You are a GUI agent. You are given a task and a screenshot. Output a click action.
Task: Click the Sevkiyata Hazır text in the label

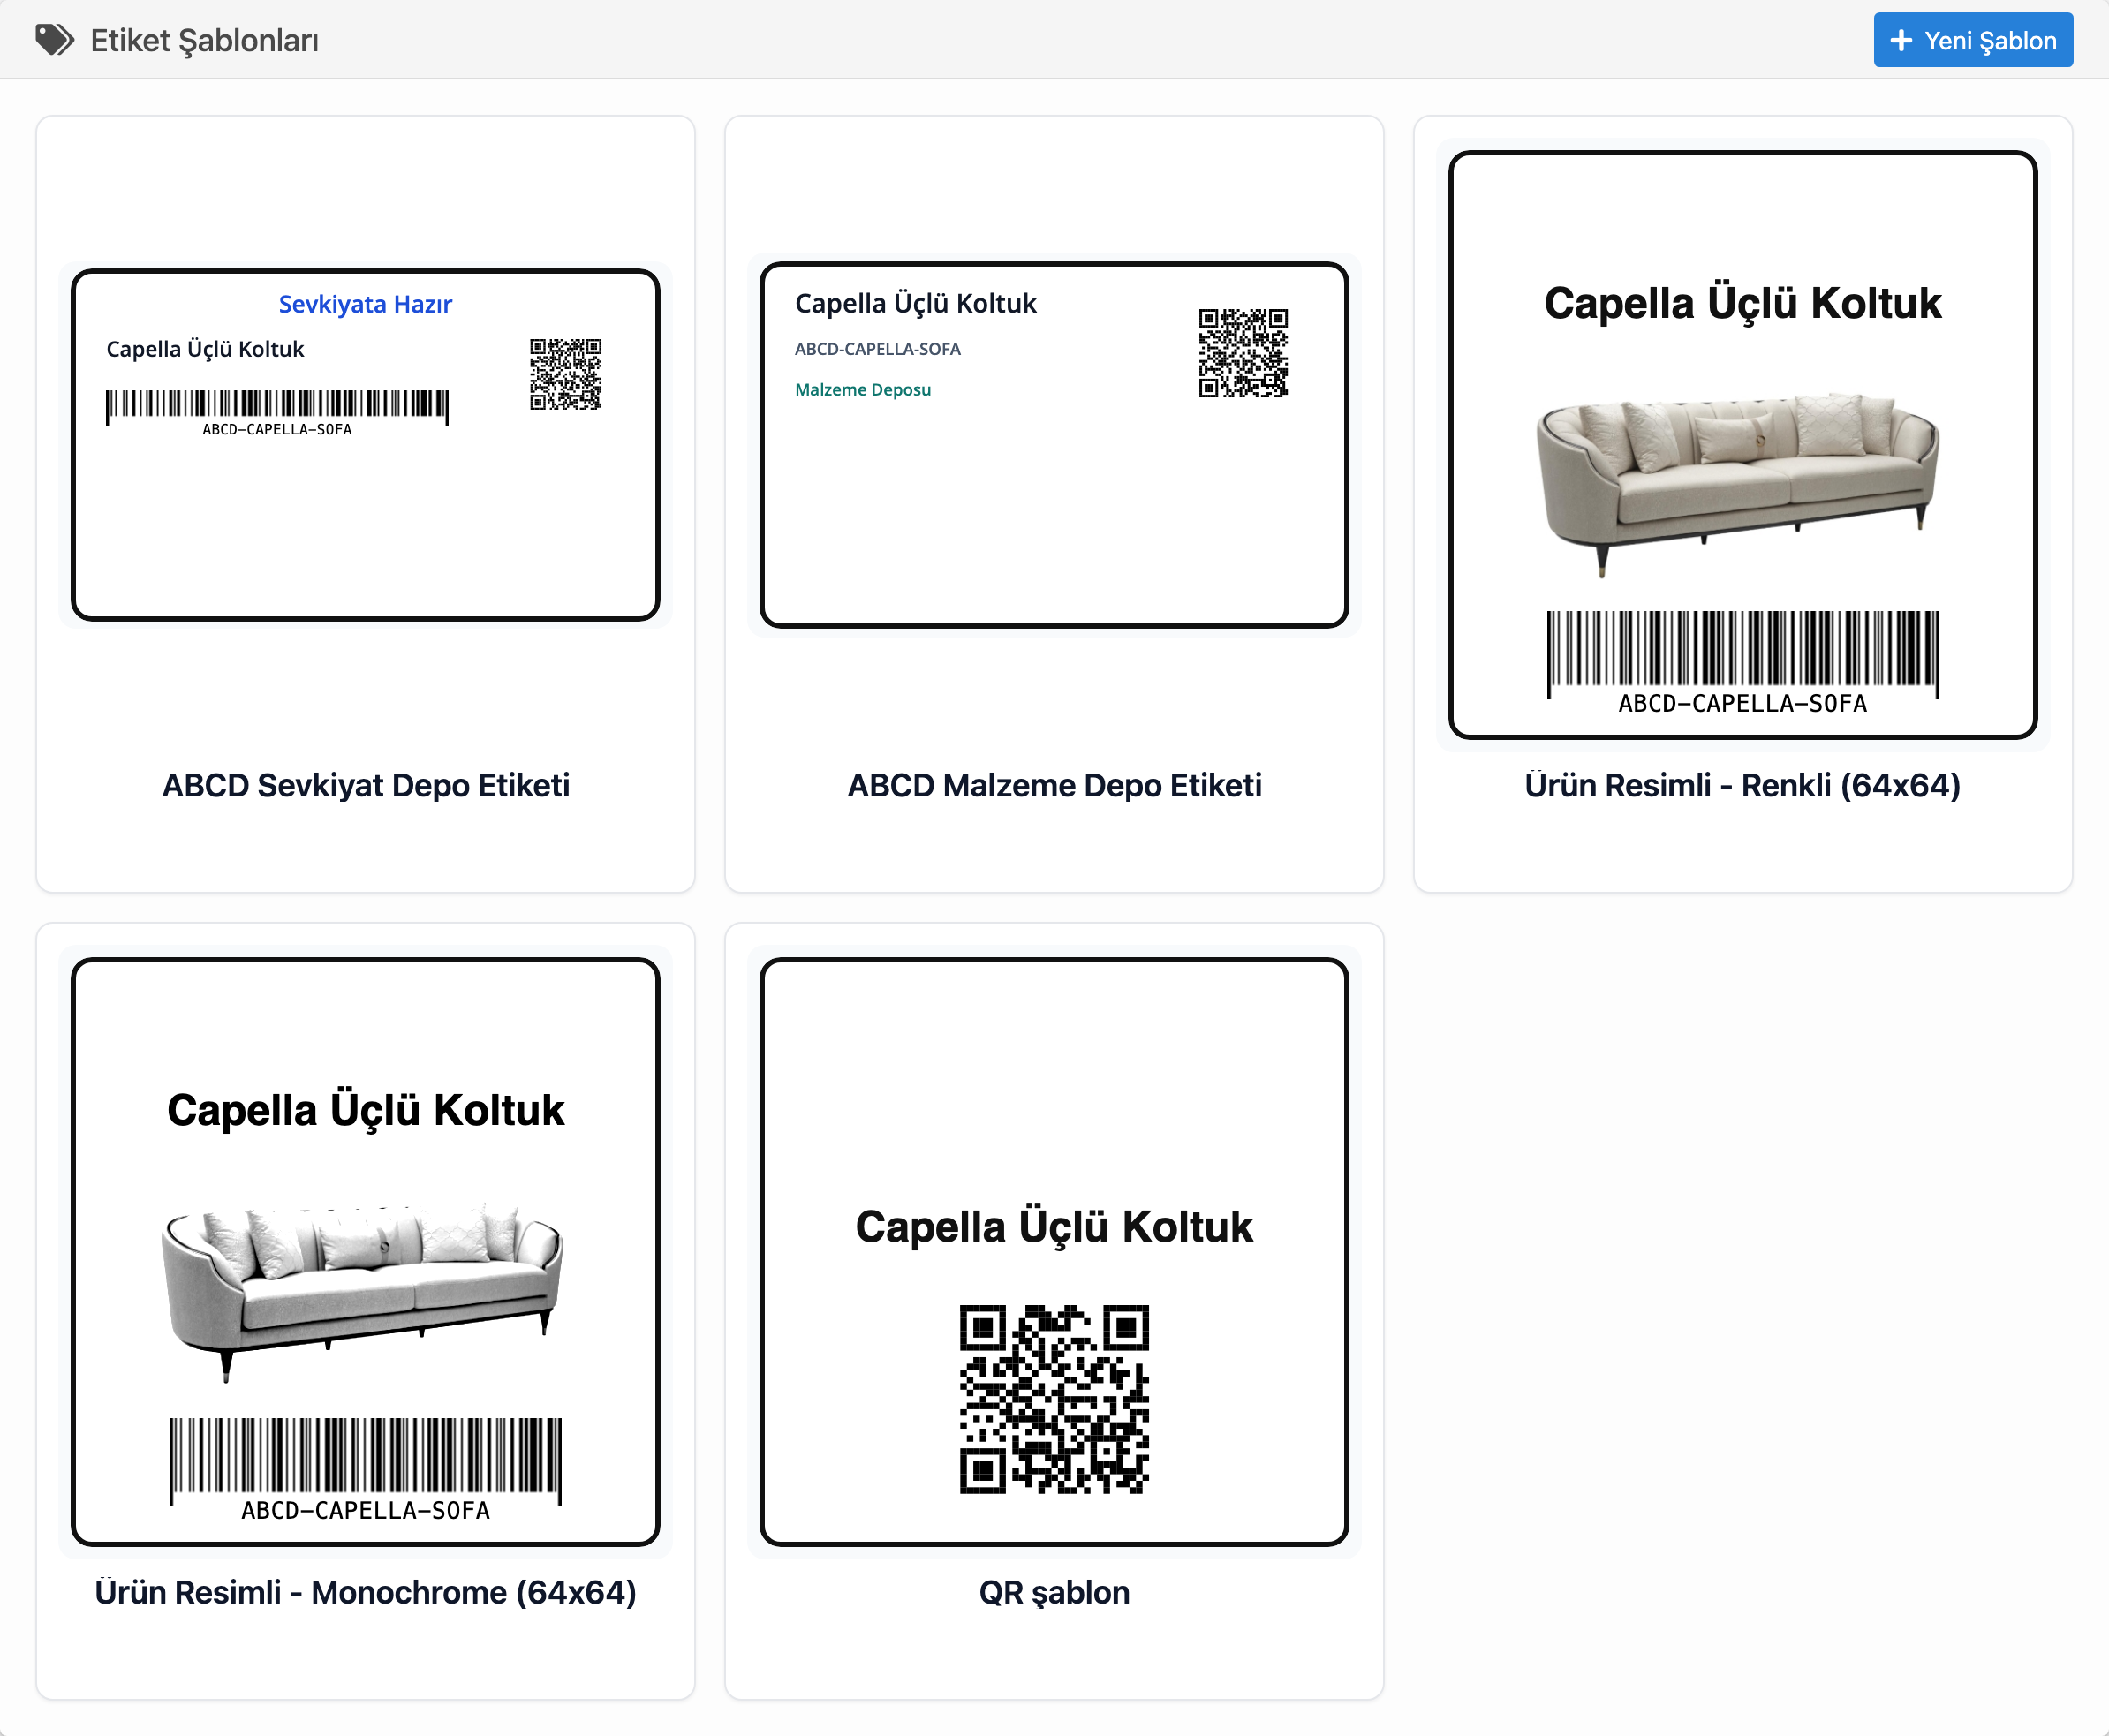click(x=365, y=304)
